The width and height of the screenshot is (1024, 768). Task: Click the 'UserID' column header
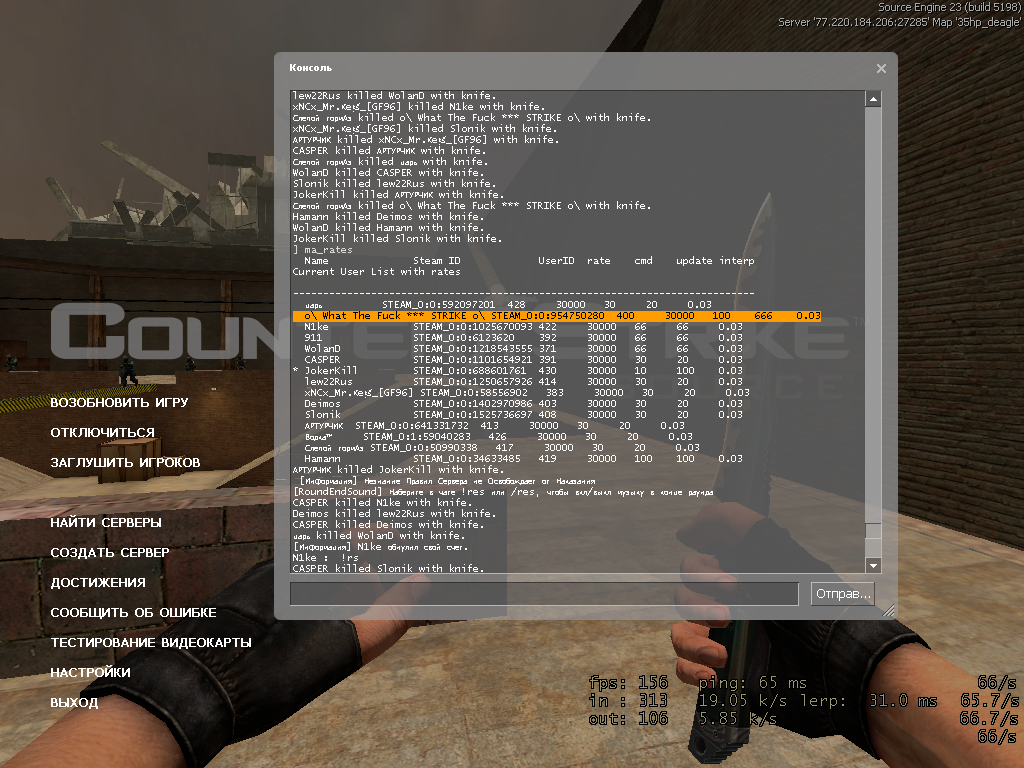(556, 261)
